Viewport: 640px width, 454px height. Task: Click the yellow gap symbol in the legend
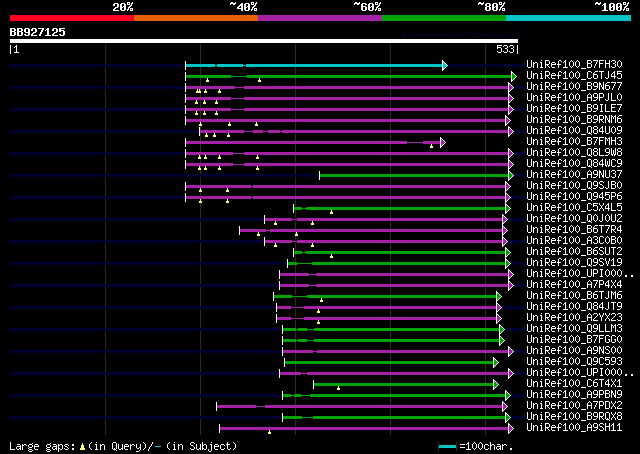(82, 447)
